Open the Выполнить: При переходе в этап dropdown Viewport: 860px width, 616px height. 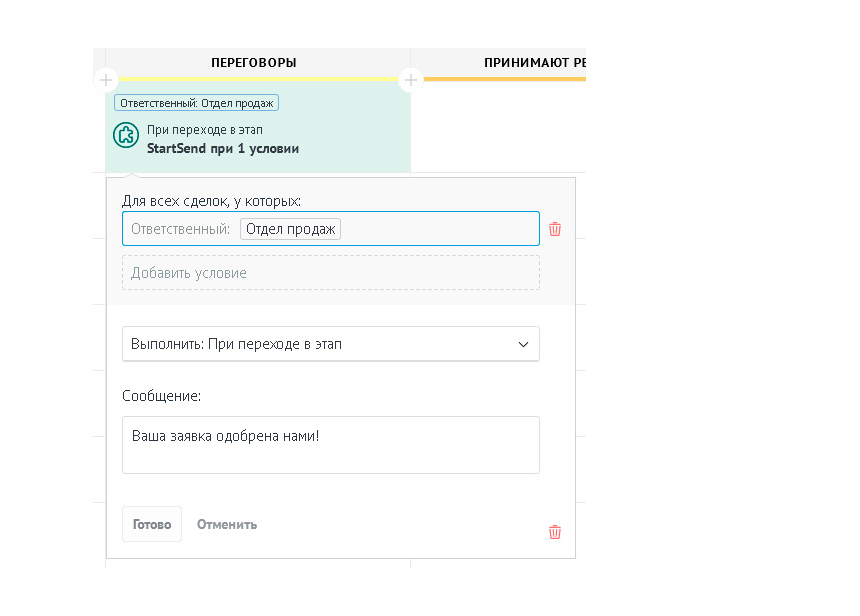point(330,344)
